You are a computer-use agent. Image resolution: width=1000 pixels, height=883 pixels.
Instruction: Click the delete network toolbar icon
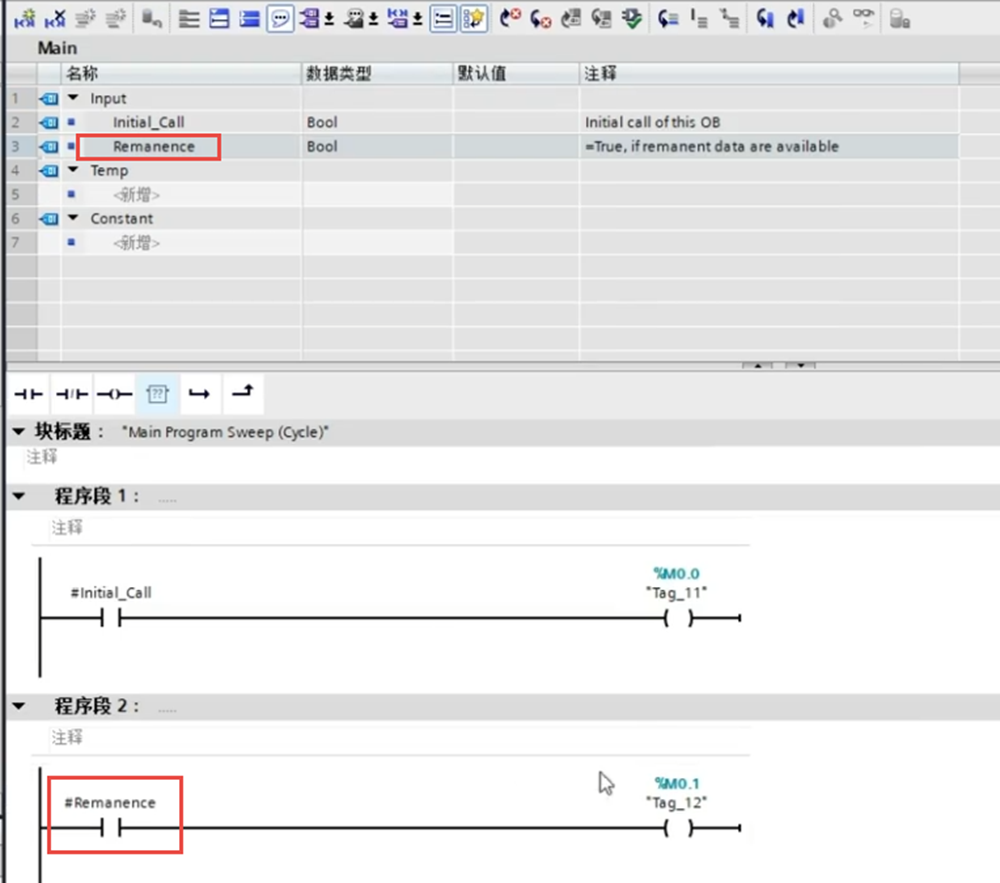(x=55, y=18)
